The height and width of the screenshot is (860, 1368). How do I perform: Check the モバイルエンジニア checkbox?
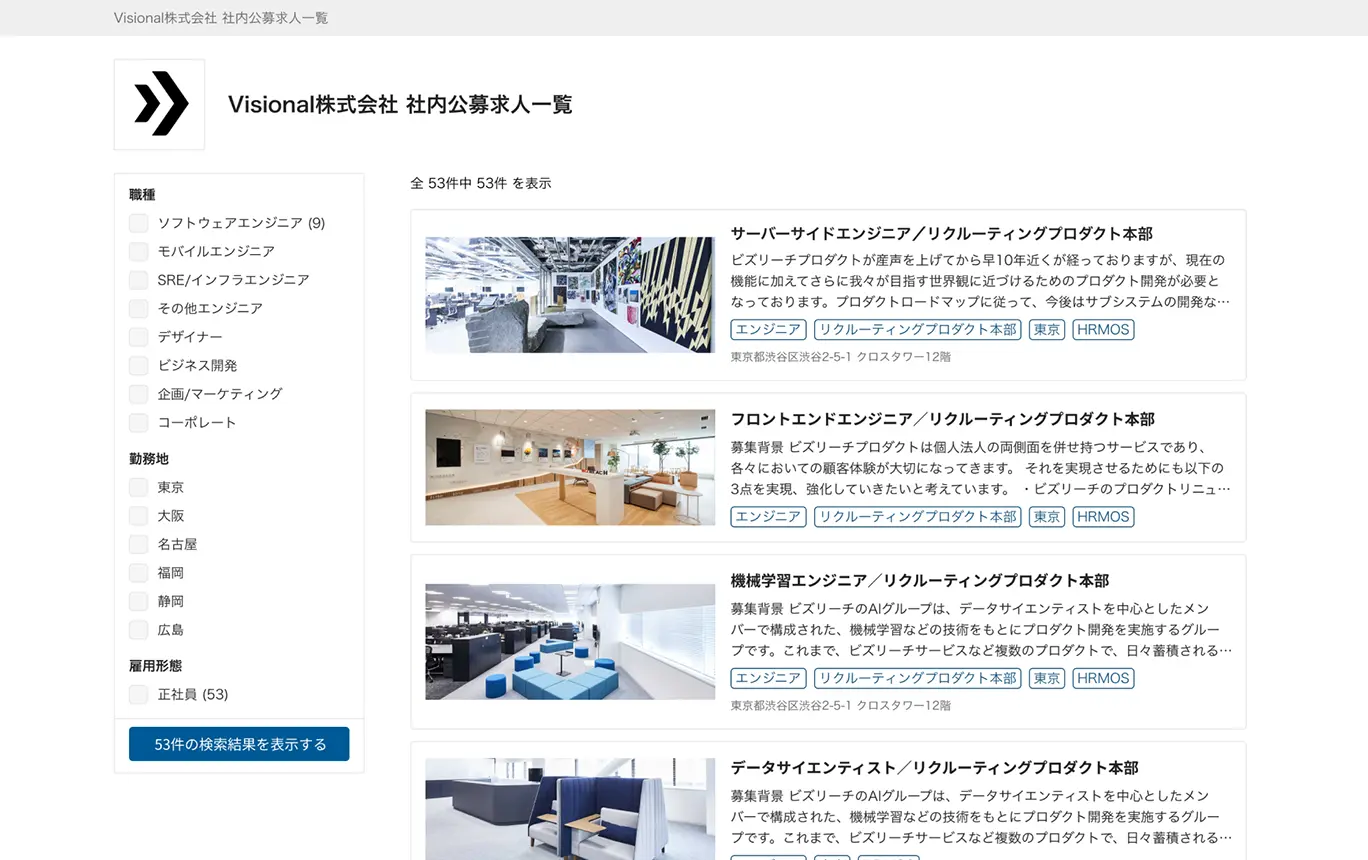pyautogui.click(x=138, y=251)
